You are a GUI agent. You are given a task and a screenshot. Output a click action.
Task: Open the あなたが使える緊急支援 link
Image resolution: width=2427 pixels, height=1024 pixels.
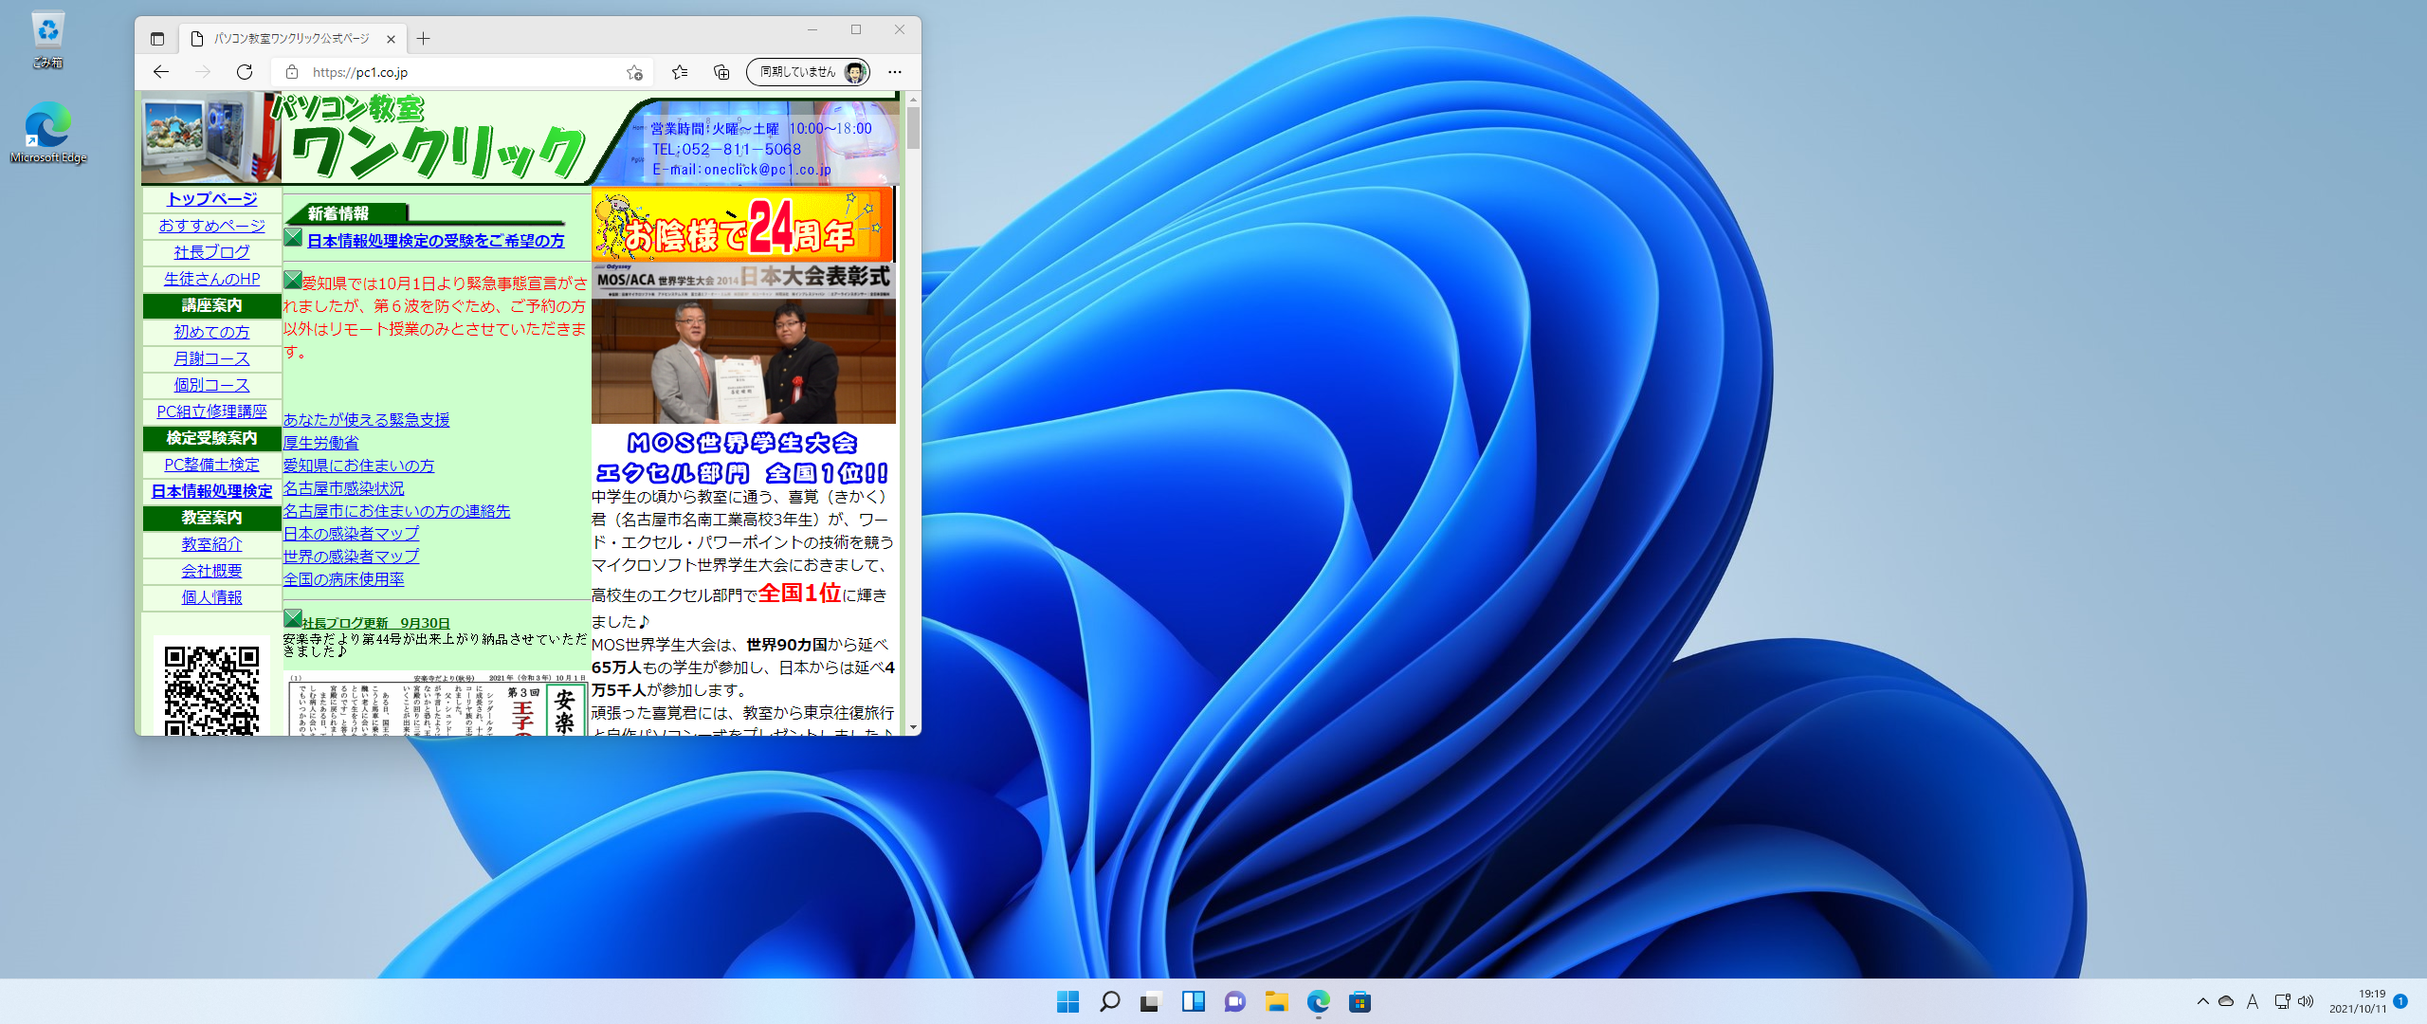click(x=366, y=420)
